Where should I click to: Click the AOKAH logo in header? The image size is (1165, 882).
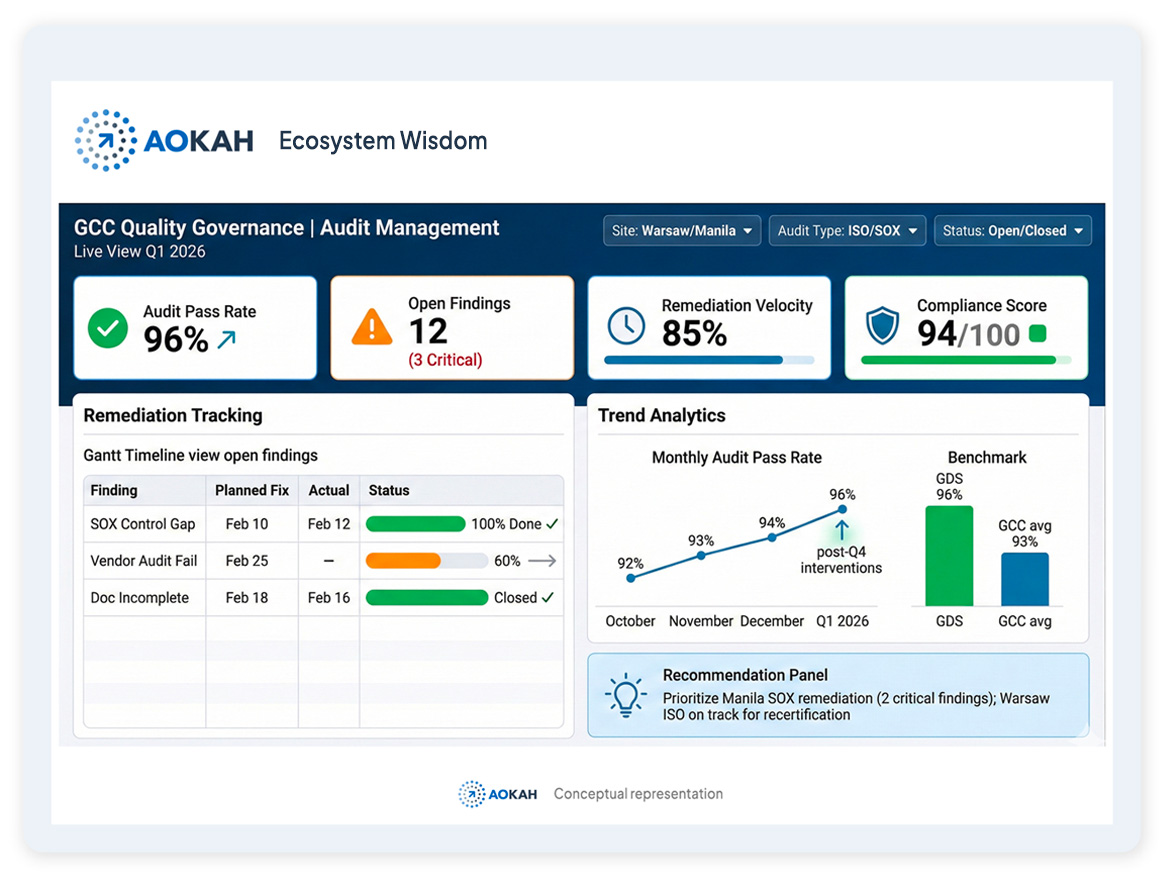165,140
